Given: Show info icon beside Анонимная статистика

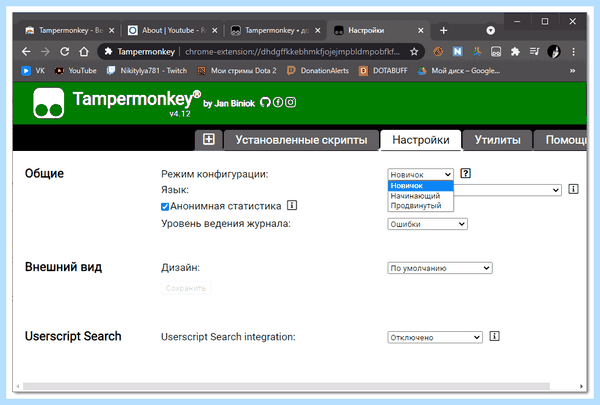Looking at the screenshot, I should pyautogui.click(x=292, y=206).
